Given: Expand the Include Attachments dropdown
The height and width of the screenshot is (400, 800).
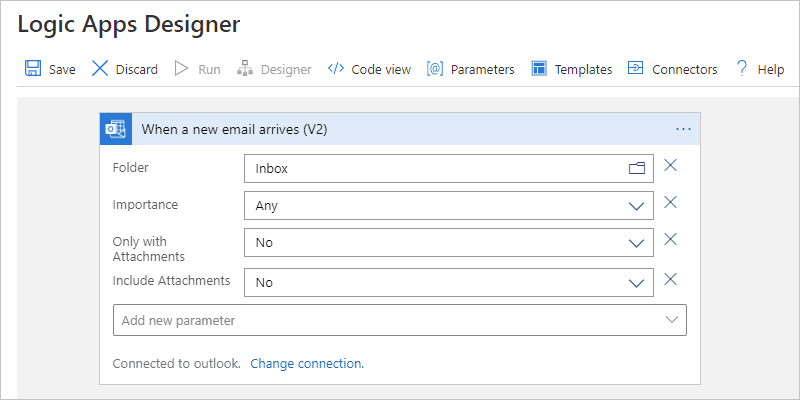Looking at the screenshot, I should [636, 283].
